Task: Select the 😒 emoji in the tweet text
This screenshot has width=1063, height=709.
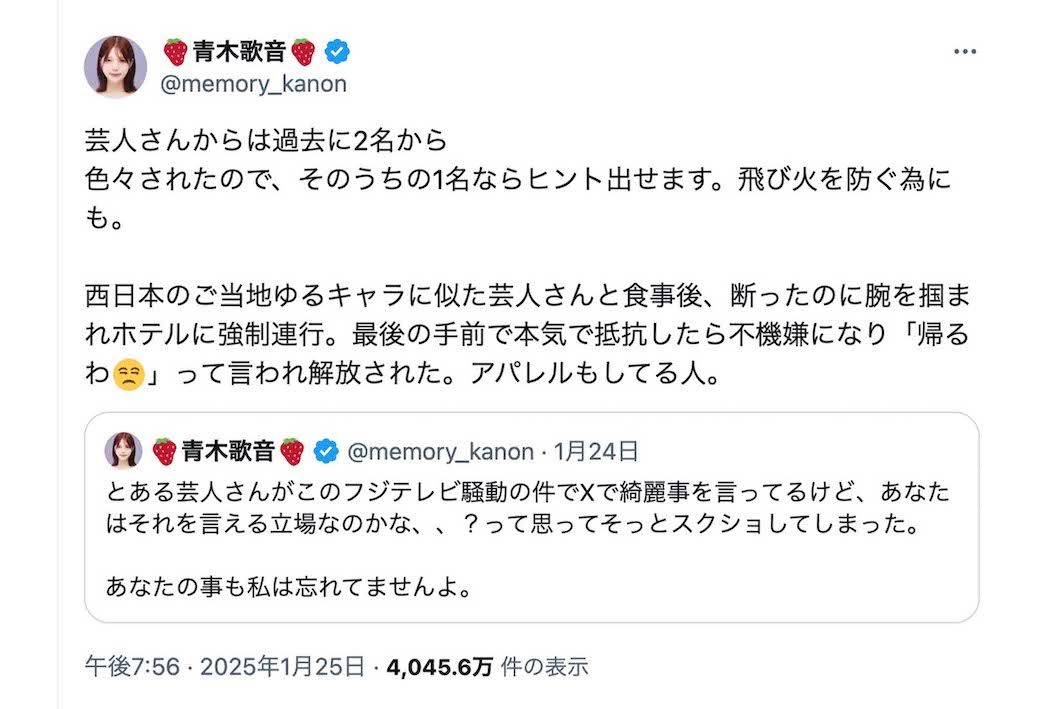Action: (x=129, y=375)
